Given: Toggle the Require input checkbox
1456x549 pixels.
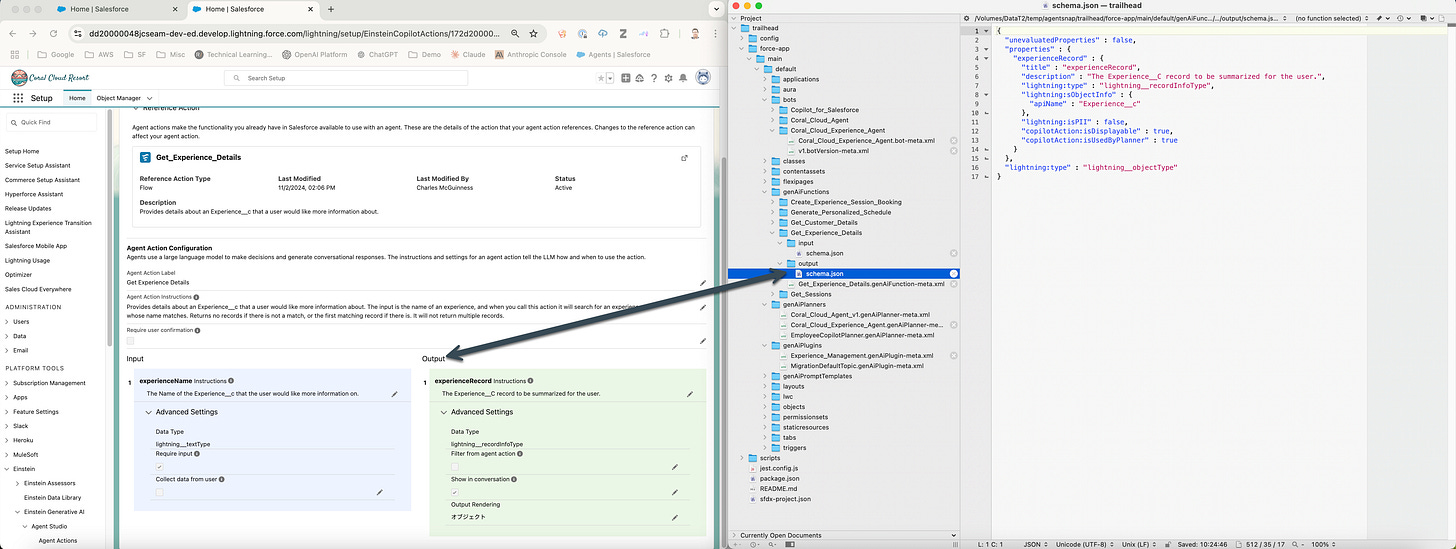Looking at the screenshot, I should click(x=159, y=467).
